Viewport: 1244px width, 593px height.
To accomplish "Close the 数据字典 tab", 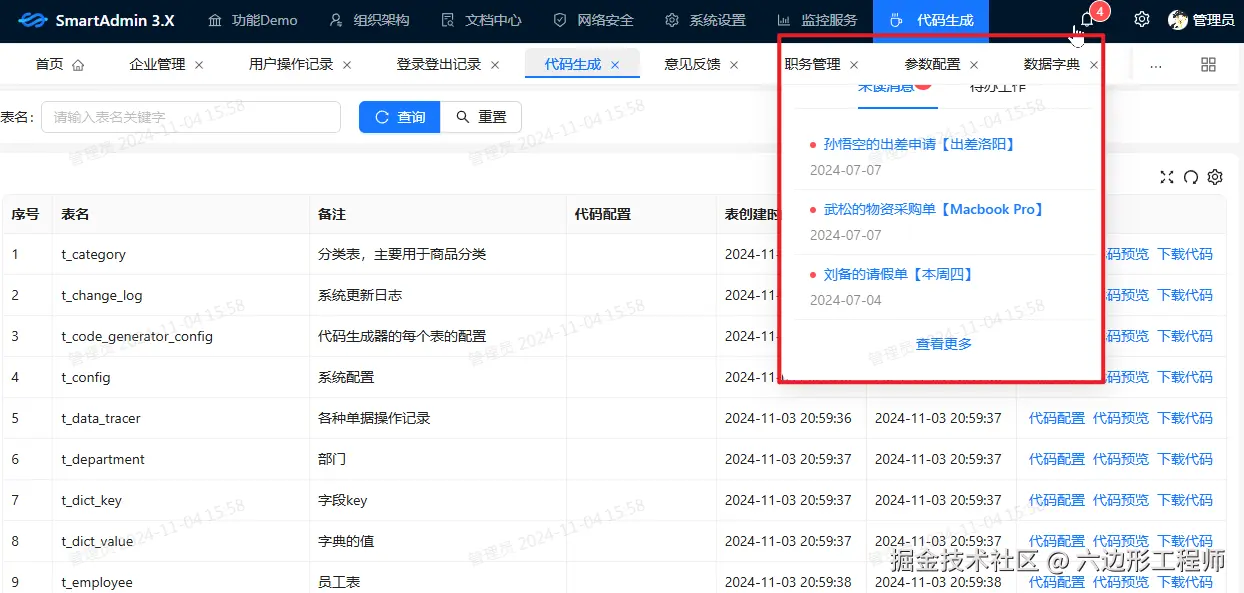I will coord(1094,65).
